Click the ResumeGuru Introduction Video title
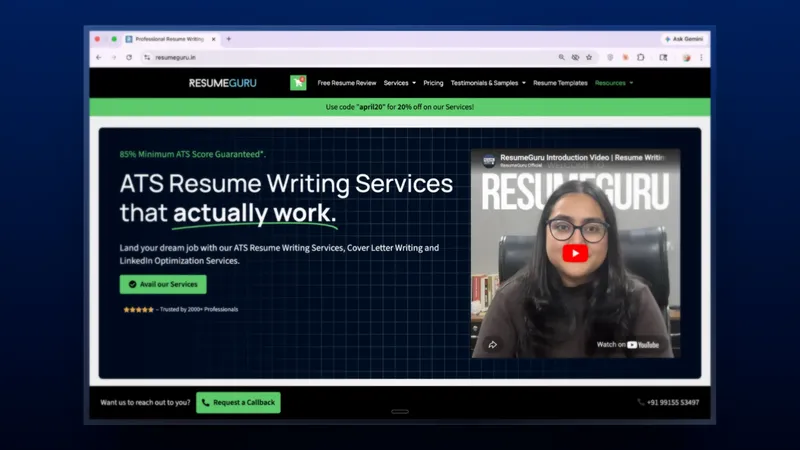The image size is (800, 450). (x=582, y=158)
